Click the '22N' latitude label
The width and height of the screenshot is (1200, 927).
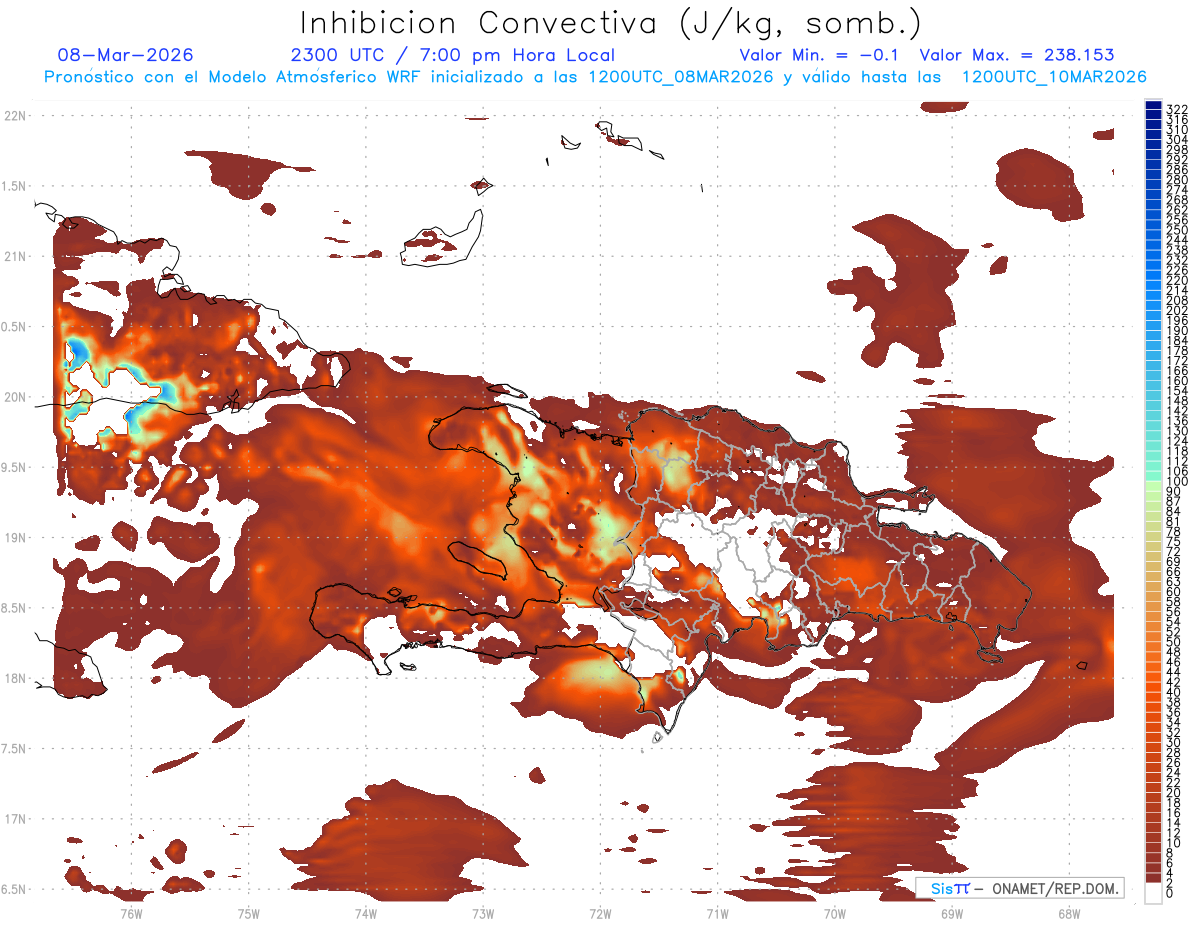point(15,116)
